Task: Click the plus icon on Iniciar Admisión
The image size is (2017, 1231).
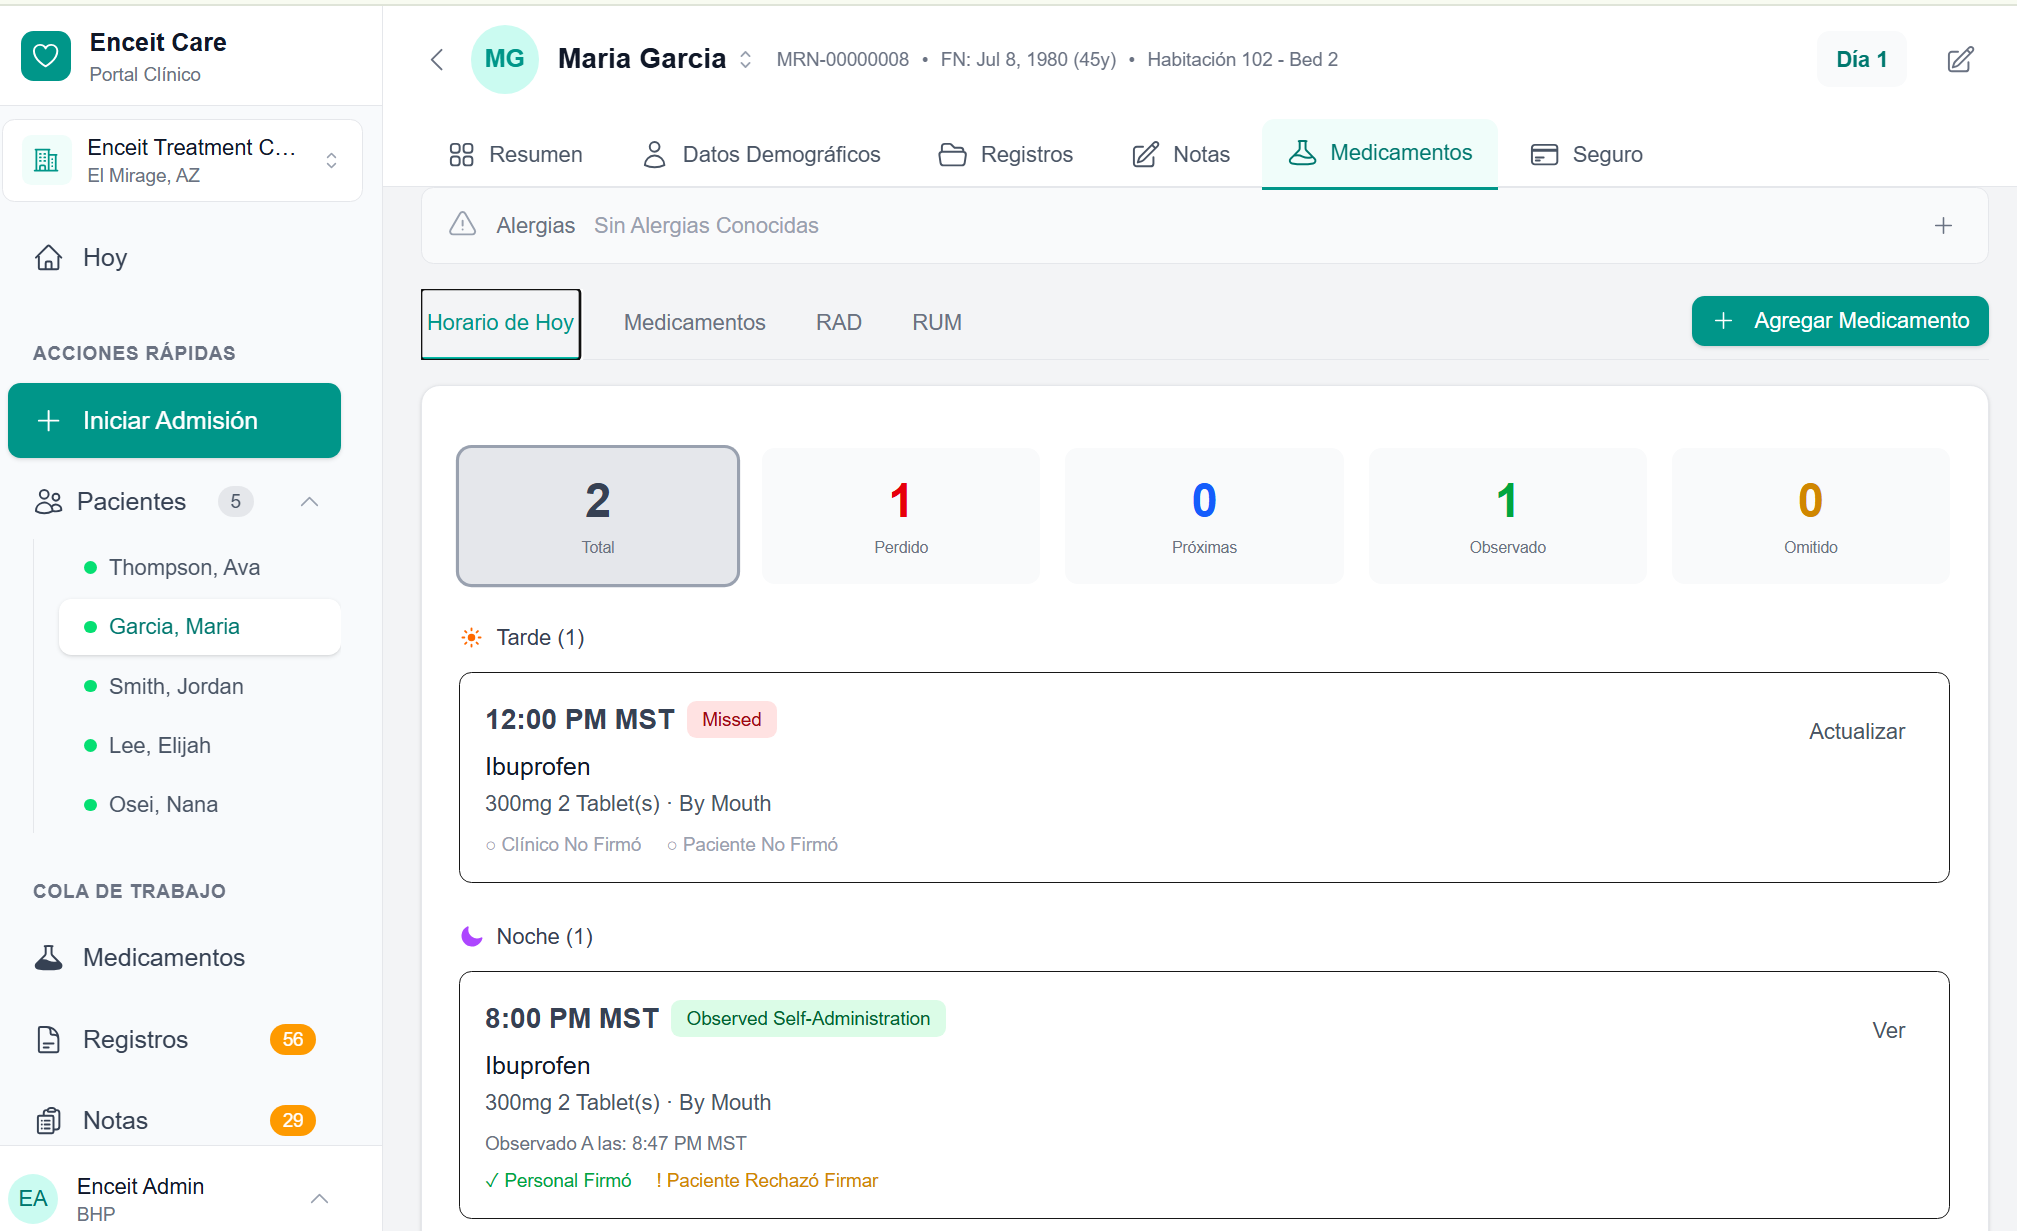Action: pyautogui.click(x=48, y=421)
